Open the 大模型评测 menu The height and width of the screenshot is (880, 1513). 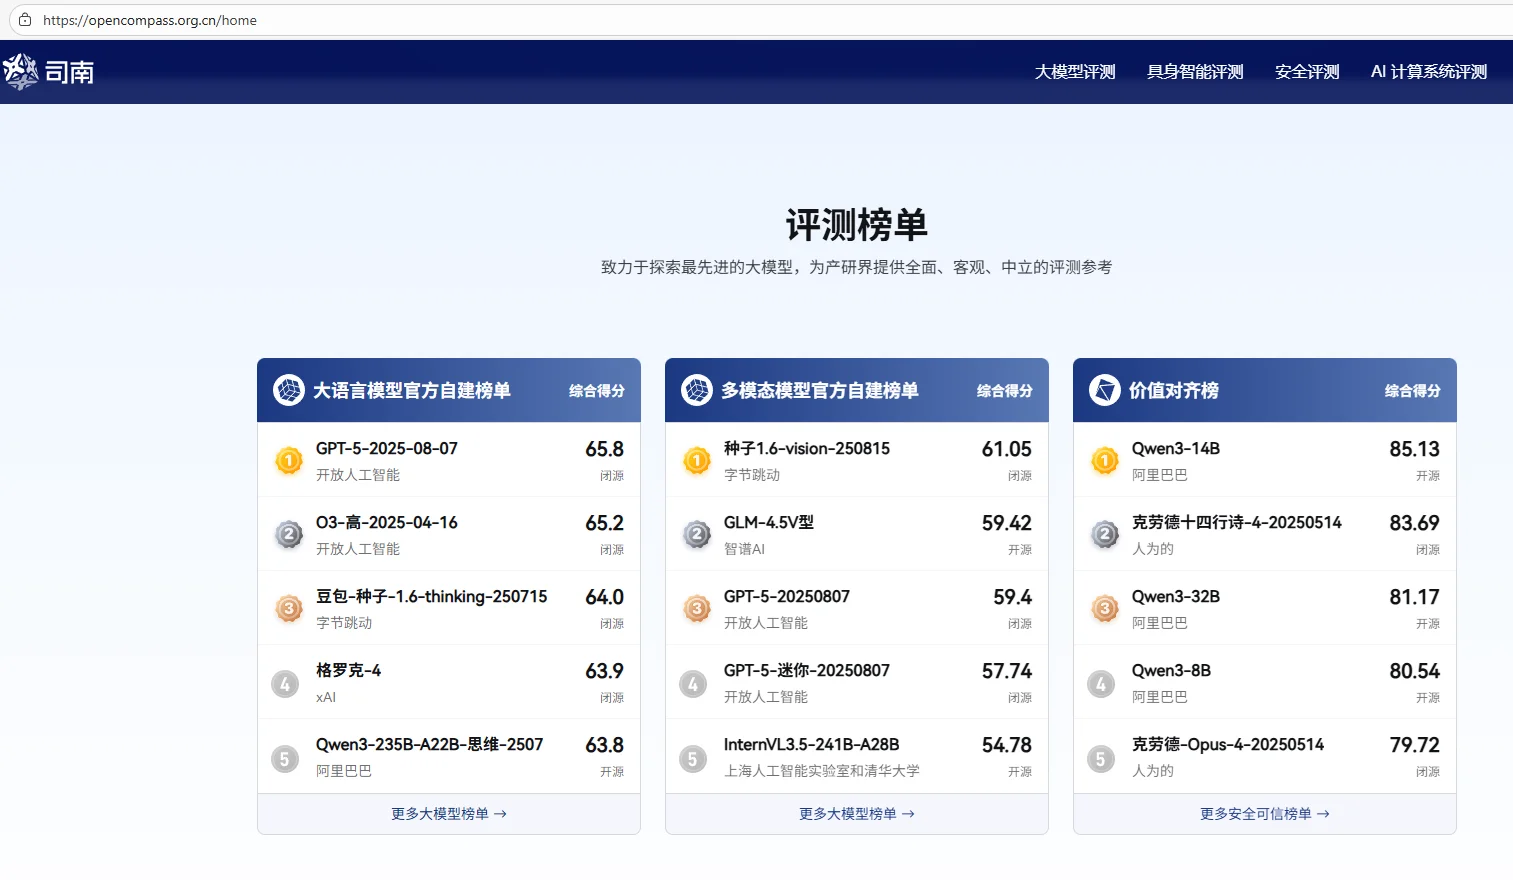pyautogui.click(x=1075, y=71)
